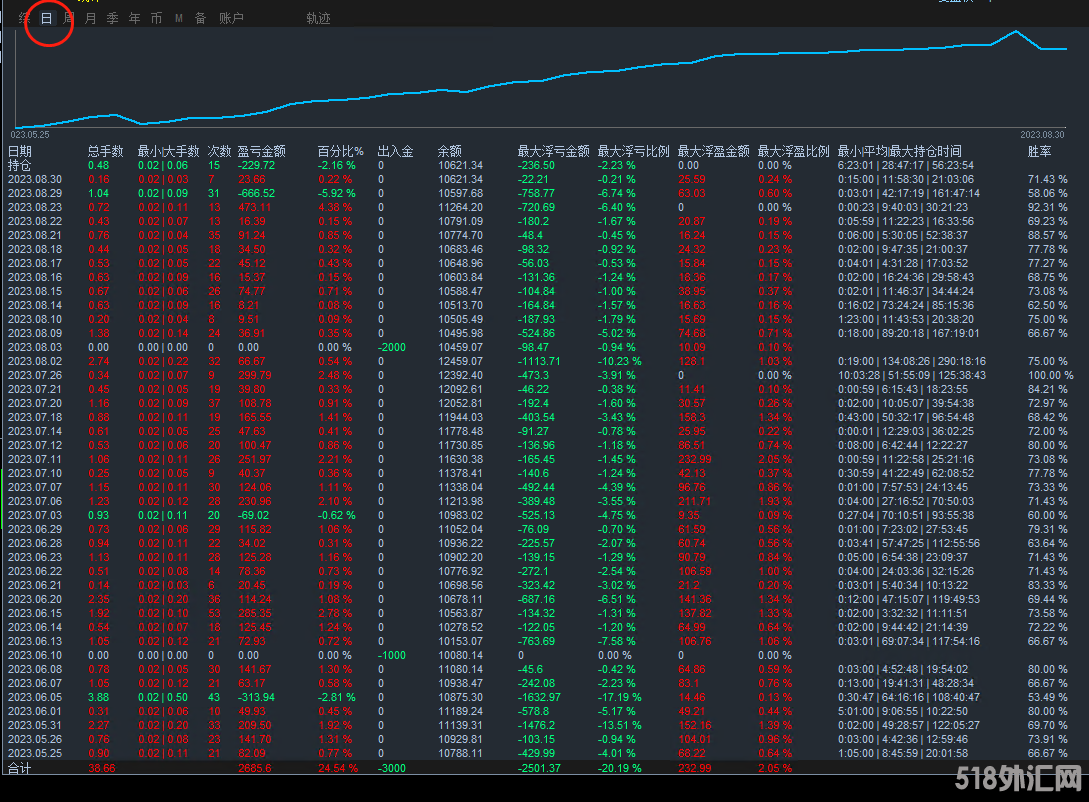1089x802 pixels.
Task: Select the 2023.06.05 row date
Action: pyautogui.click(x=35, y=696)
